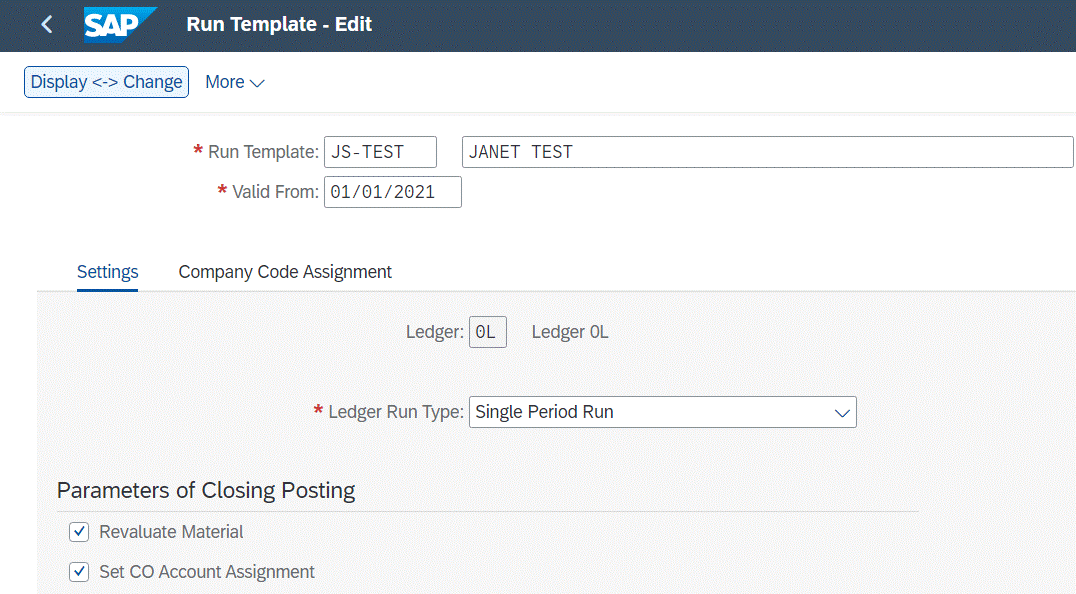Click the asterisk beside Ledger Run Type

click(317, 411)
